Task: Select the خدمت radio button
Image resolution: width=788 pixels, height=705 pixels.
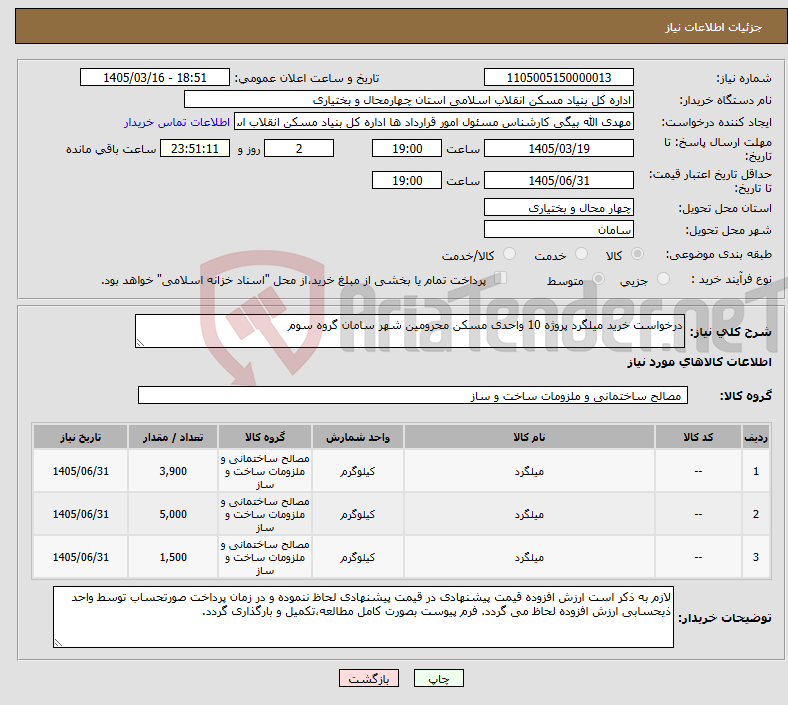Action: (x=581, y=254)
